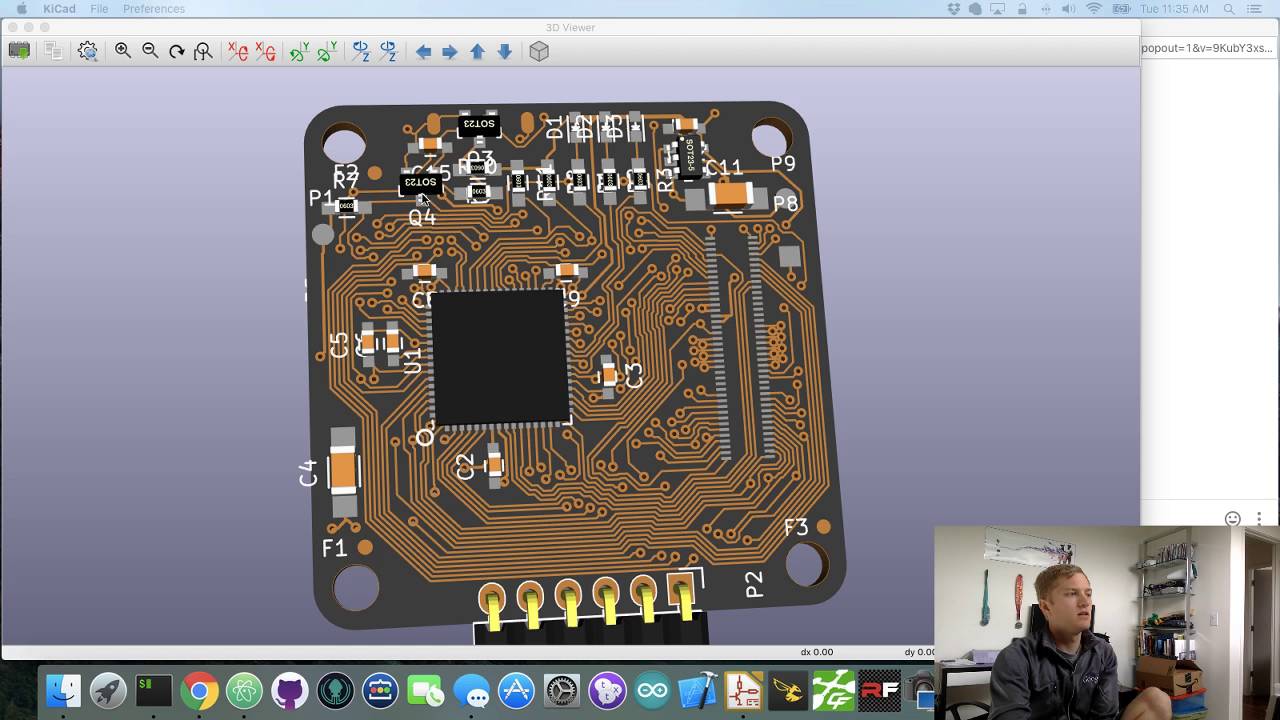
Task: Open Atom editor from the Dock
Action: pos(244,691)
